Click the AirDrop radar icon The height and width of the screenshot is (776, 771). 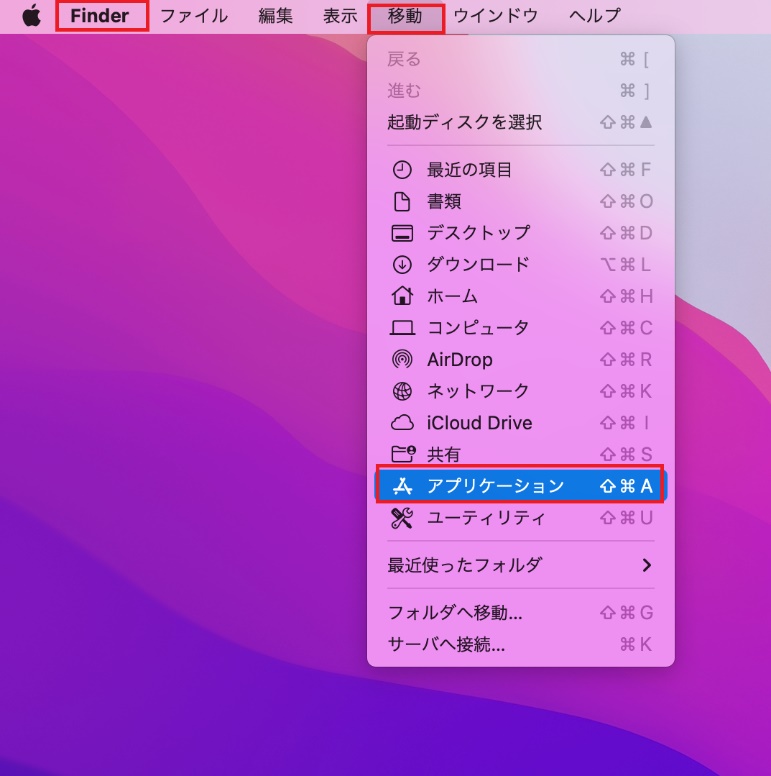pyautogui.click(x=402, y=359)
